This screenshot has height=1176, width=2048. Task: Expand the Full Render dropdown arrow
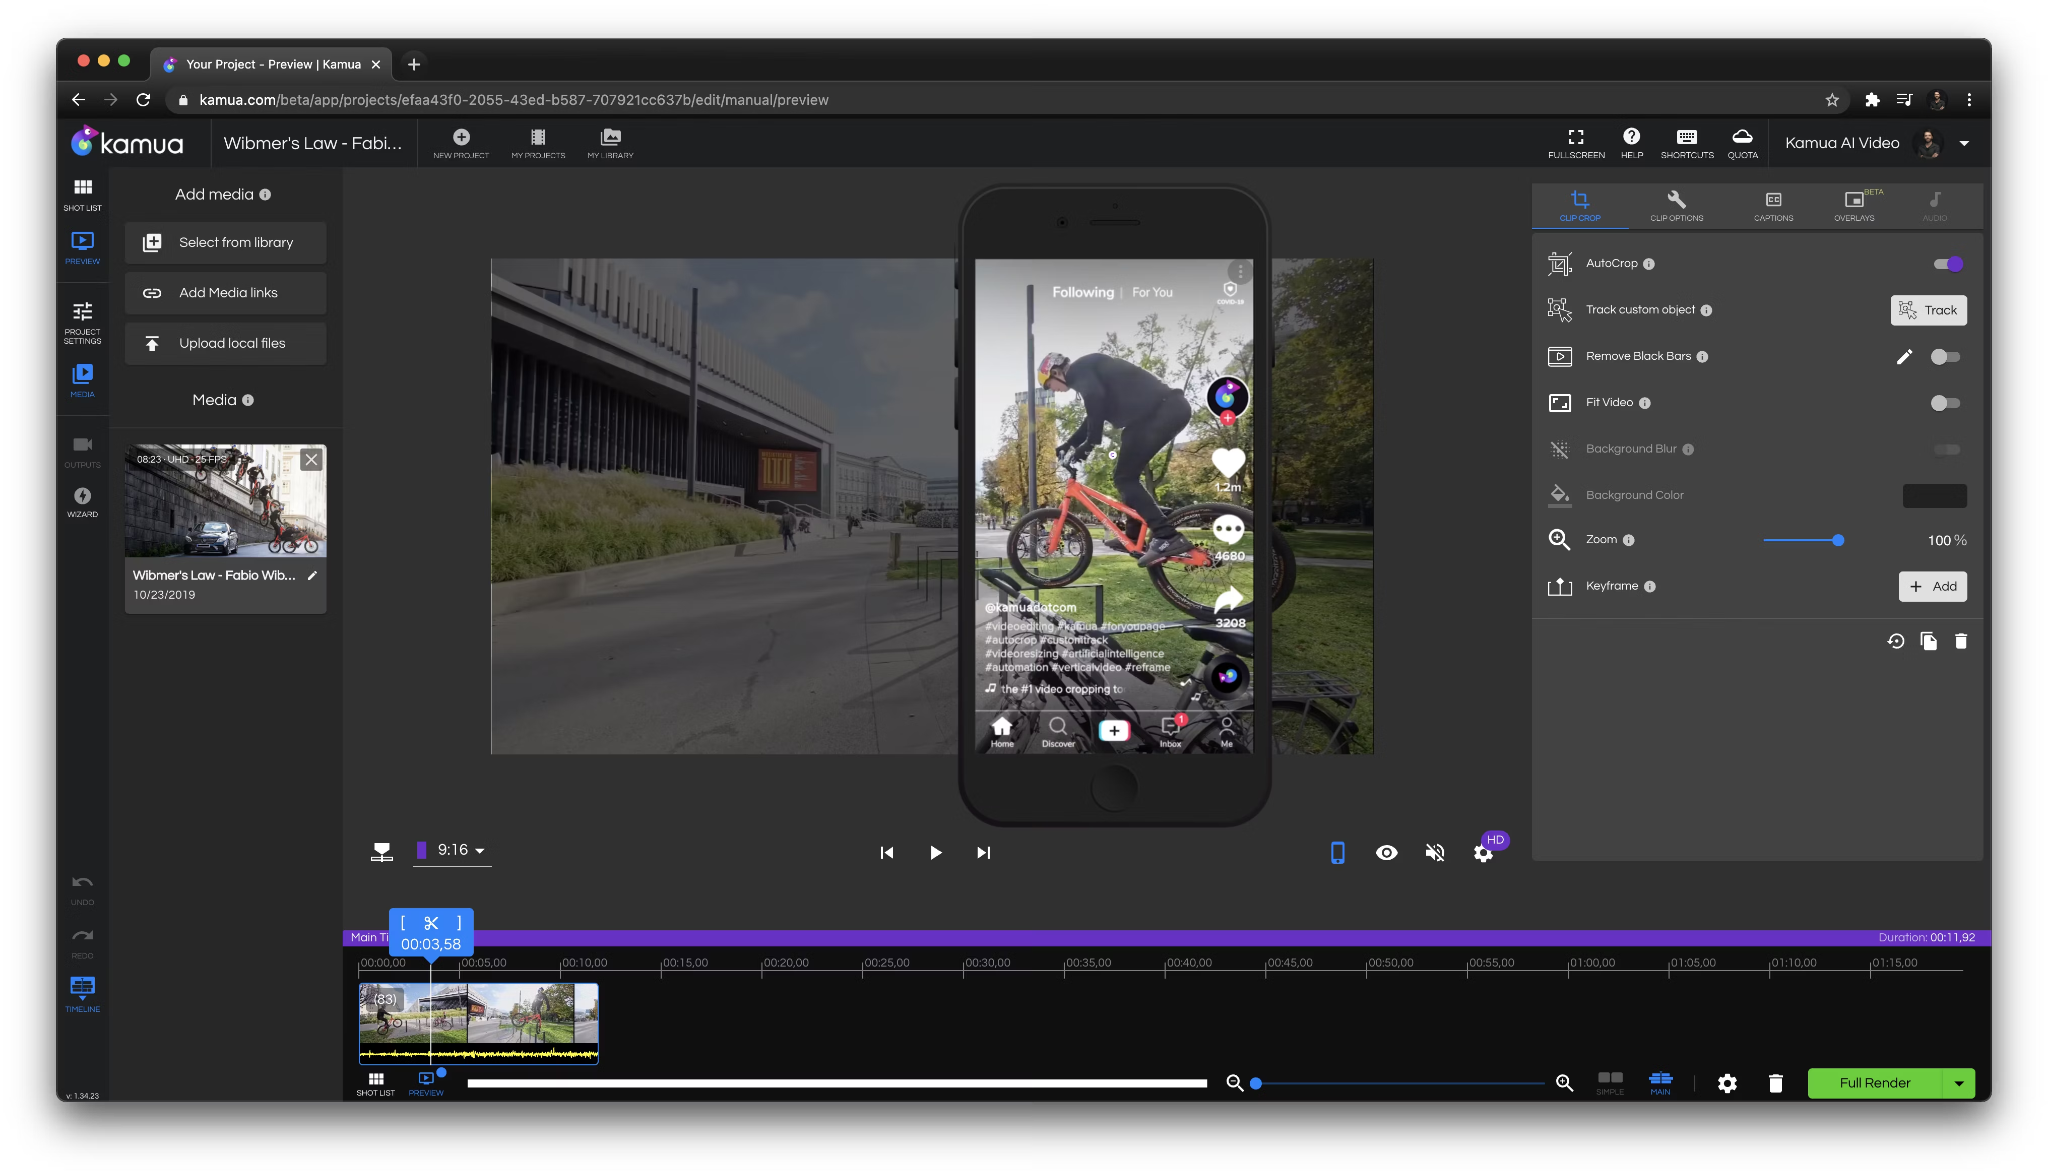1958,1083
